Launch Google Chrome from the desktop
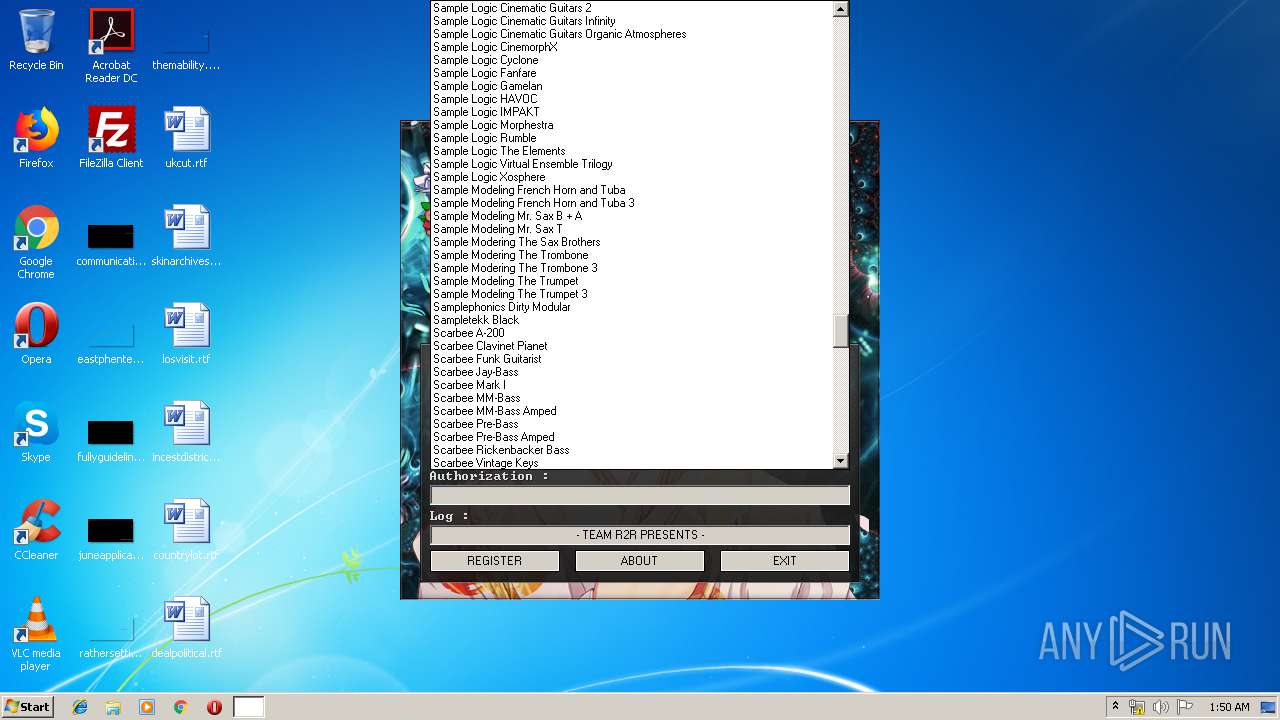 [36, 242]
